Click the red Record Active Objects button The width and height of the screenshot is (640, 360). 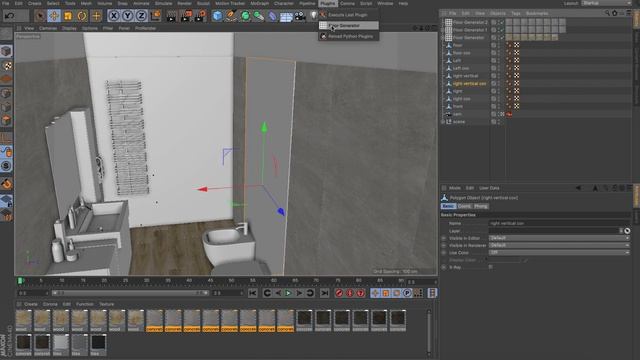tap(339, 293)
